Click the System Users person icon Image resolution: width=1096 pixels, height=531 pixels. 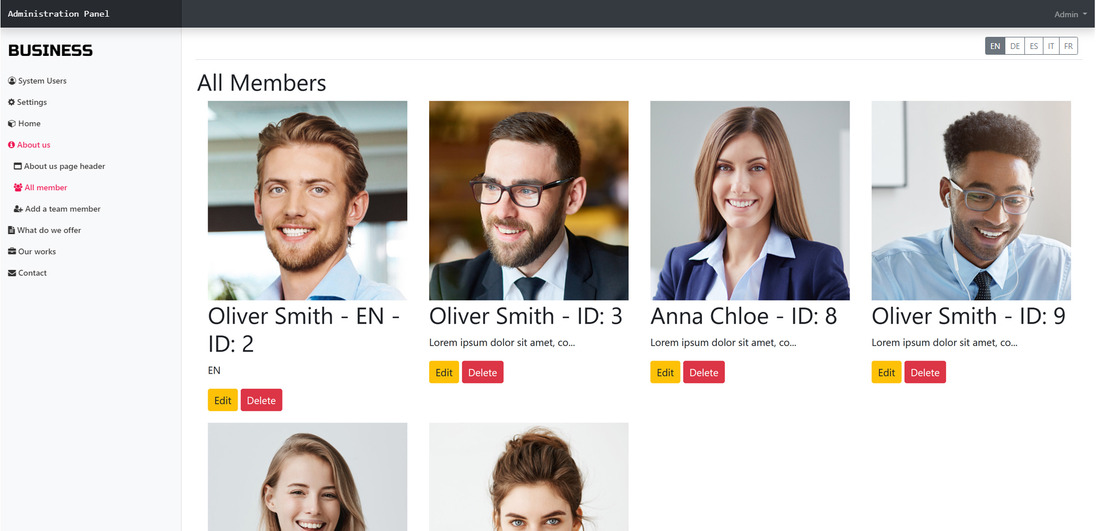point(12,81)
